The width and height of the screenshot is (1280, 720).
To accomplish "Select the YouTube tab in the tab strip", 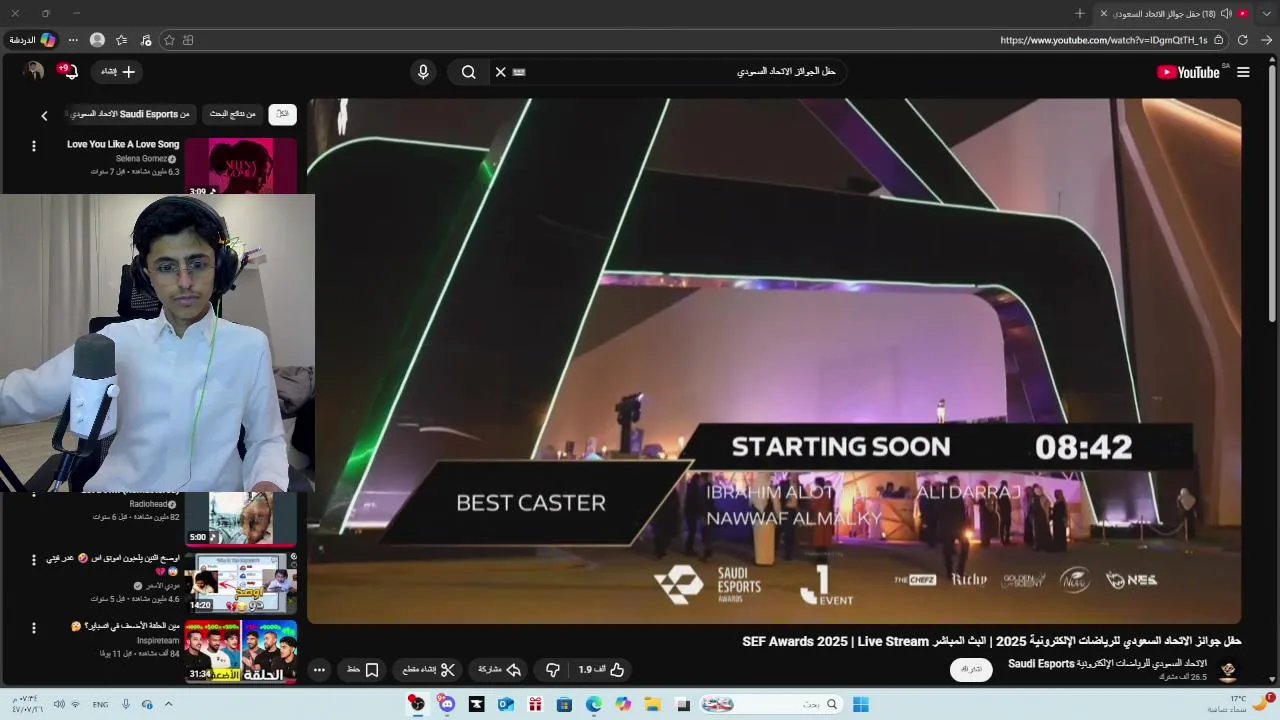I will click(x=1174, y=14).
